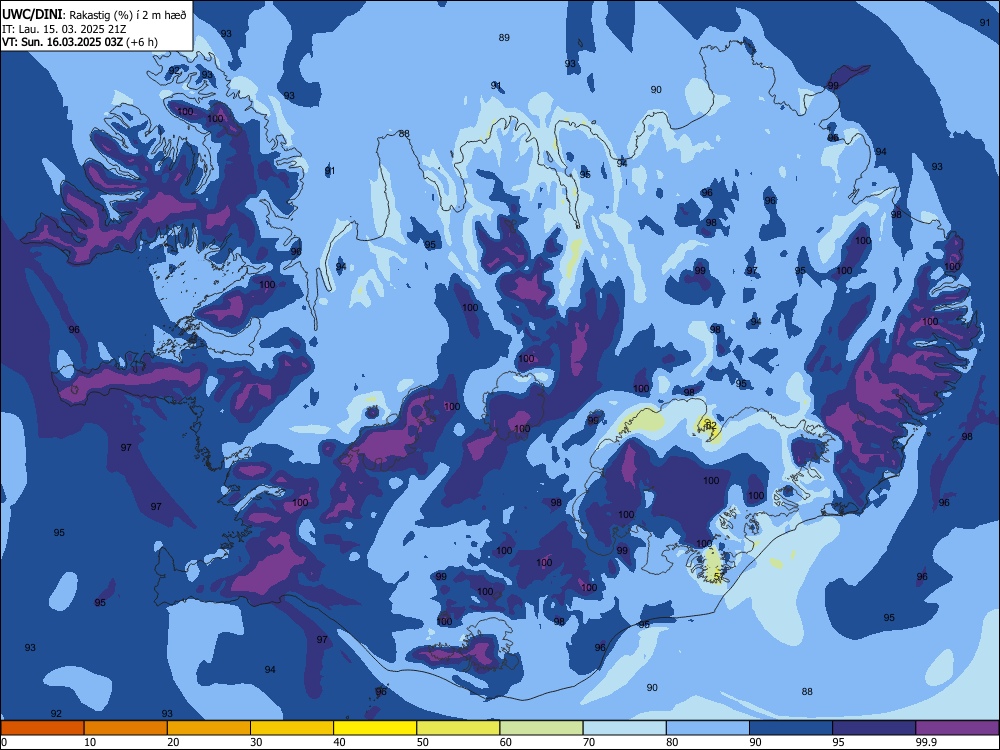1000x750 pixels.
Task: Pick the 90–95 dark blue legend swatch
Action: 791,728
